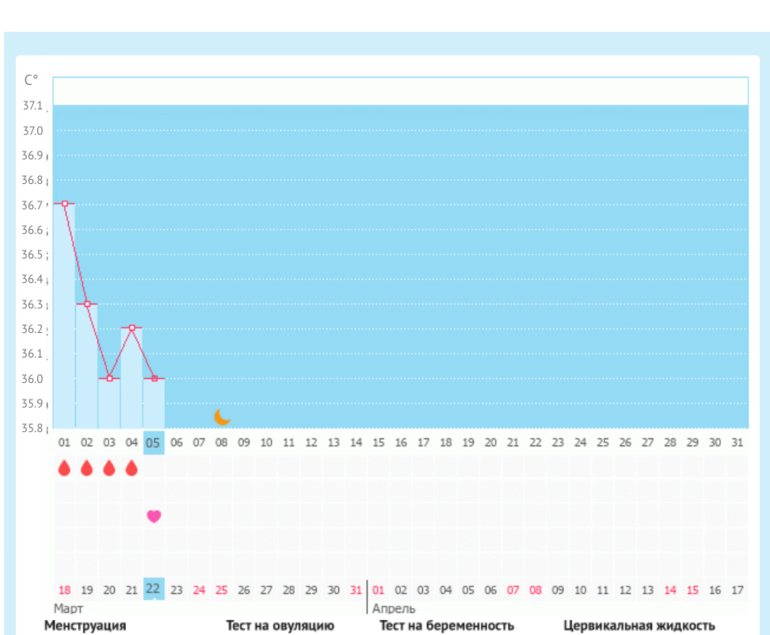Click the Тест на беременность label

[x=447, y=626]
